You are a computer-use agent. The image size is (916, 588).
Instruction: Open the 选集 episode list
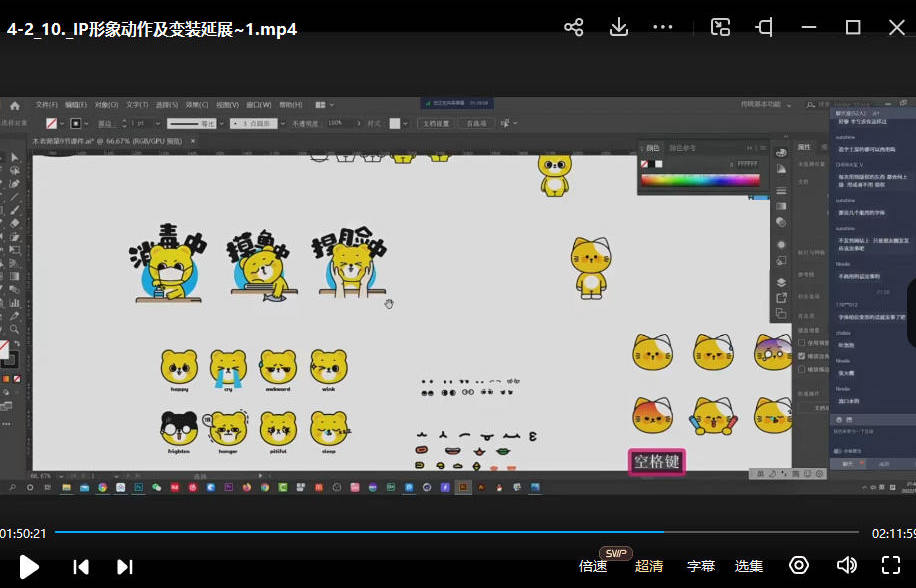pyautogui.click(x=749, y=566)
